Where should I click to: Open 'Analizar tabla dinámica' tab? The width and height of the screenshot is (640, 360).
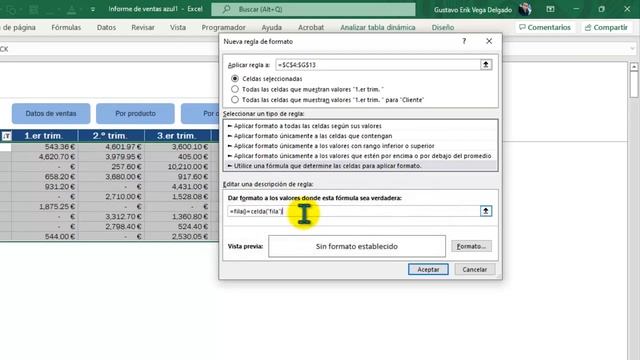378,27
